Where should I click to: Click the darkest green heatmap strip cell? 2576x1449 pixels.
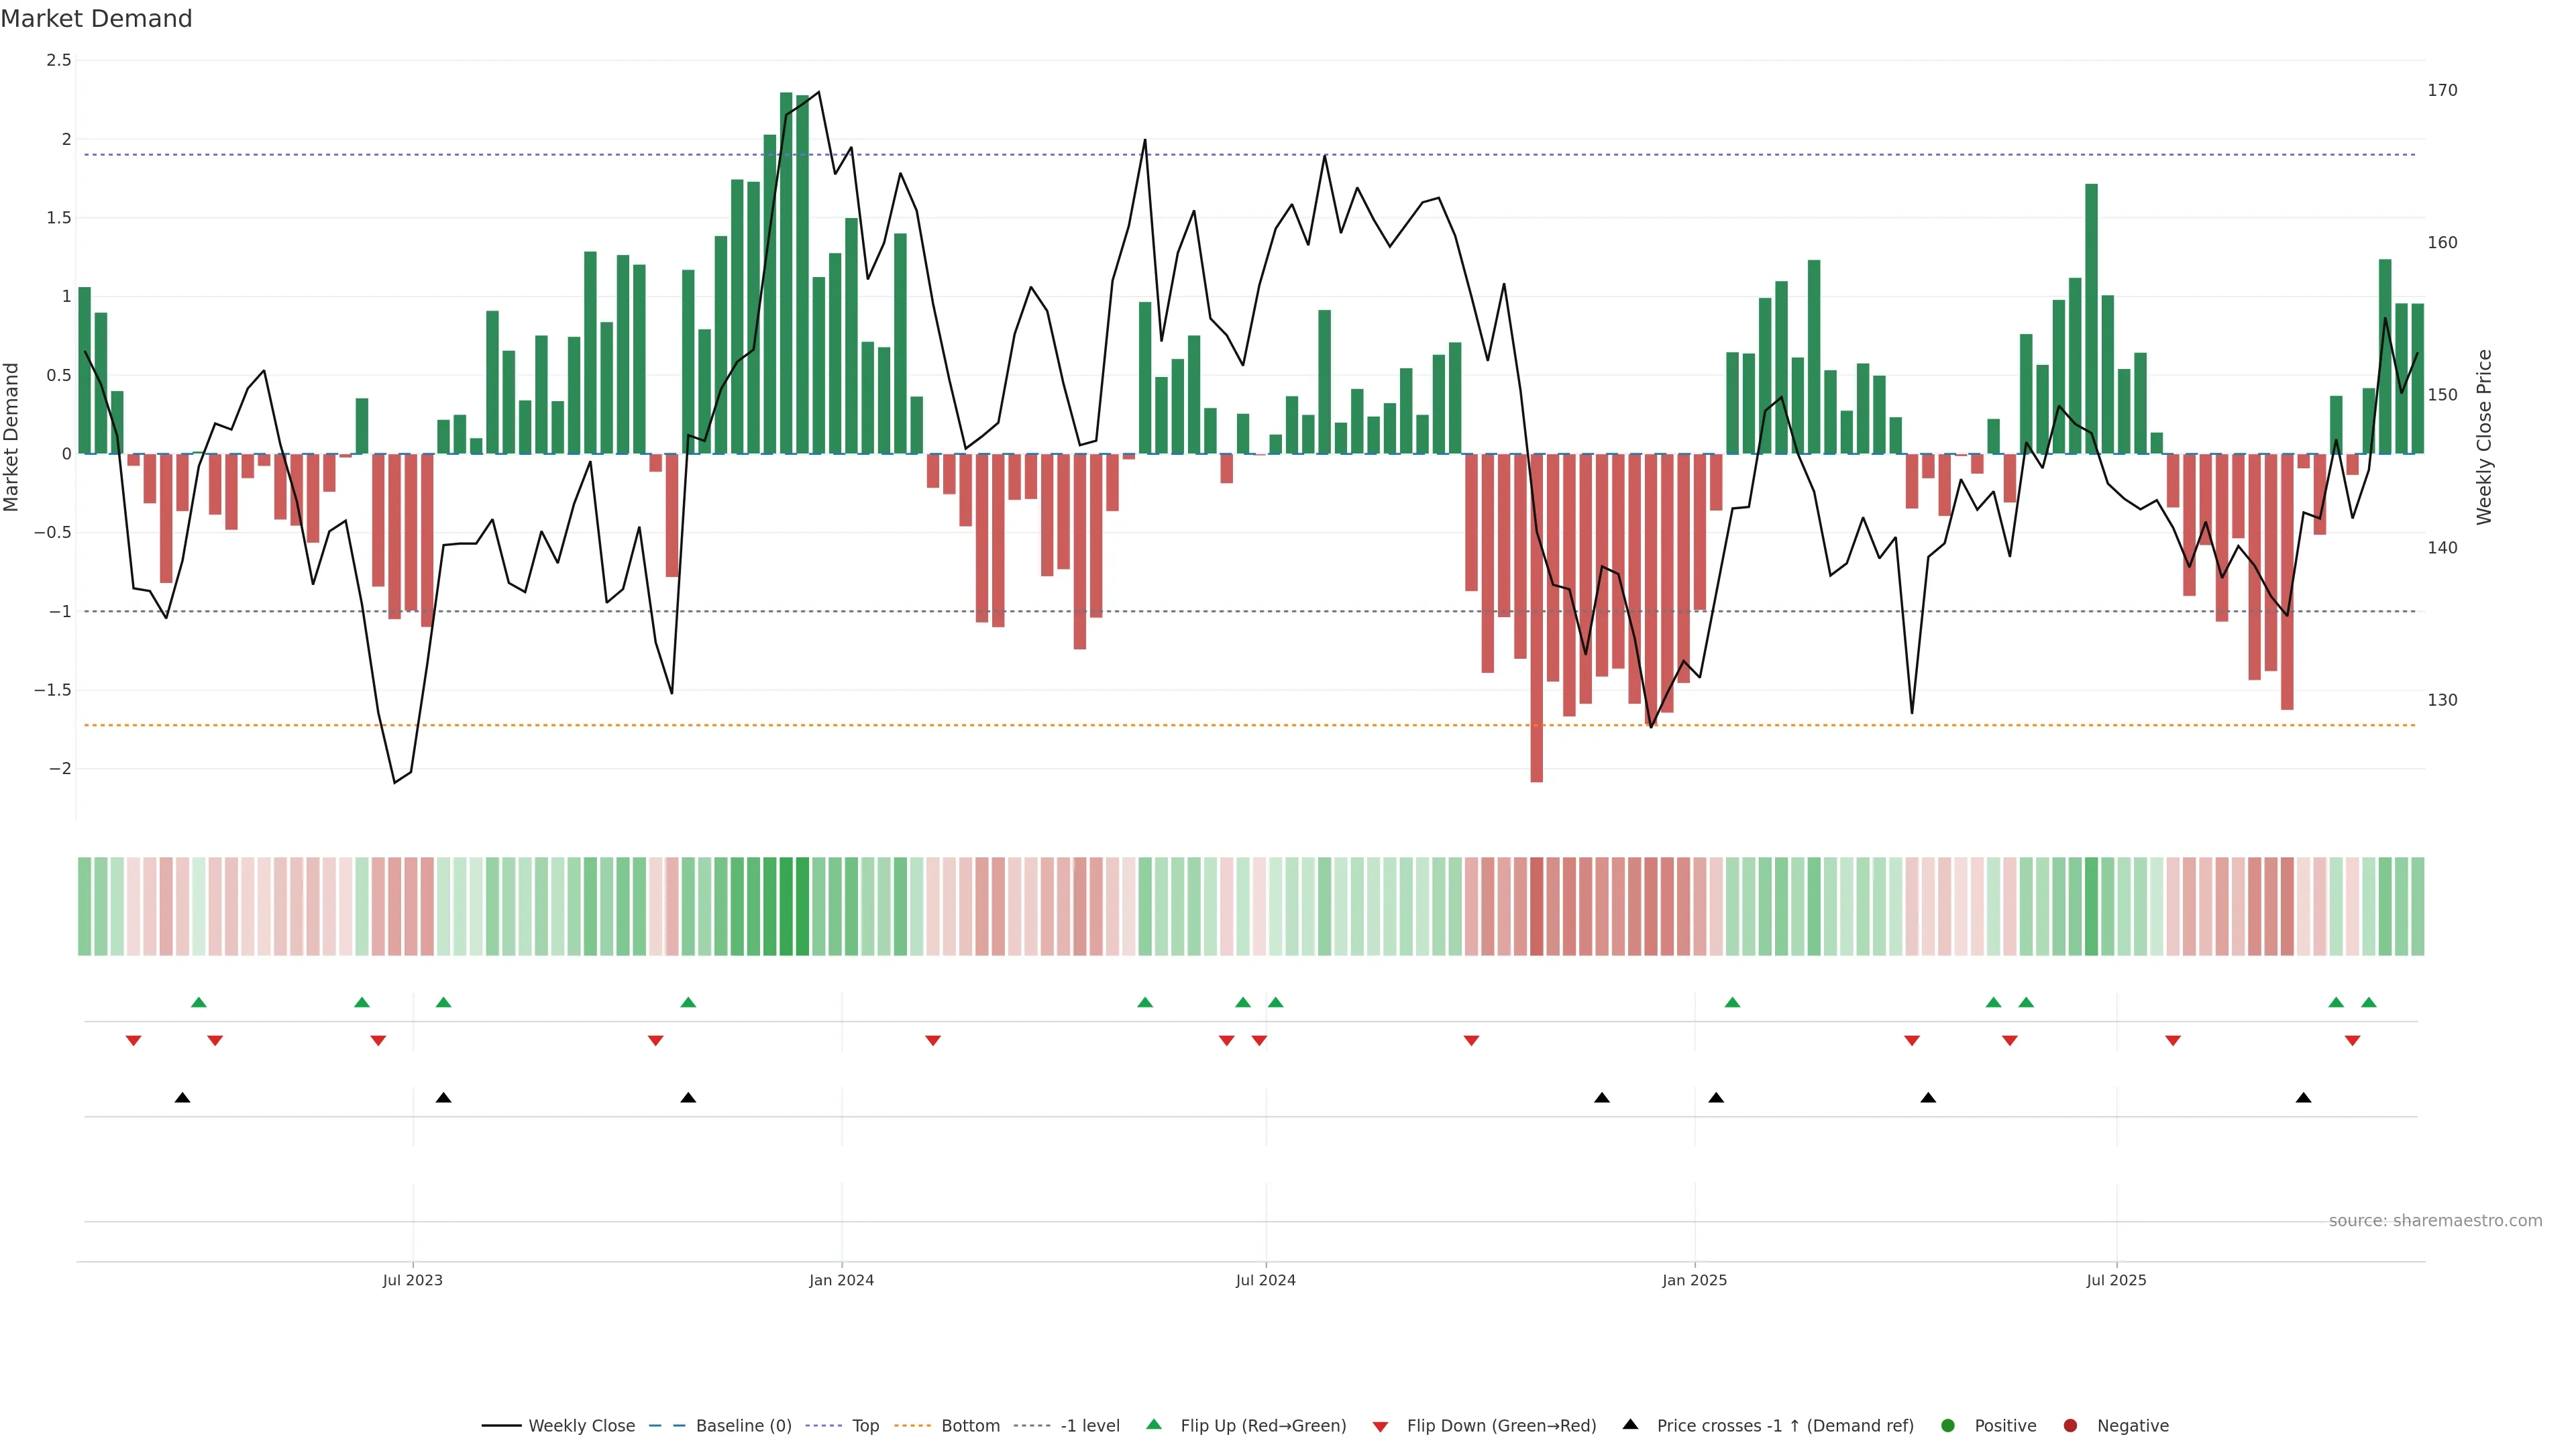[x=786, y=906]
